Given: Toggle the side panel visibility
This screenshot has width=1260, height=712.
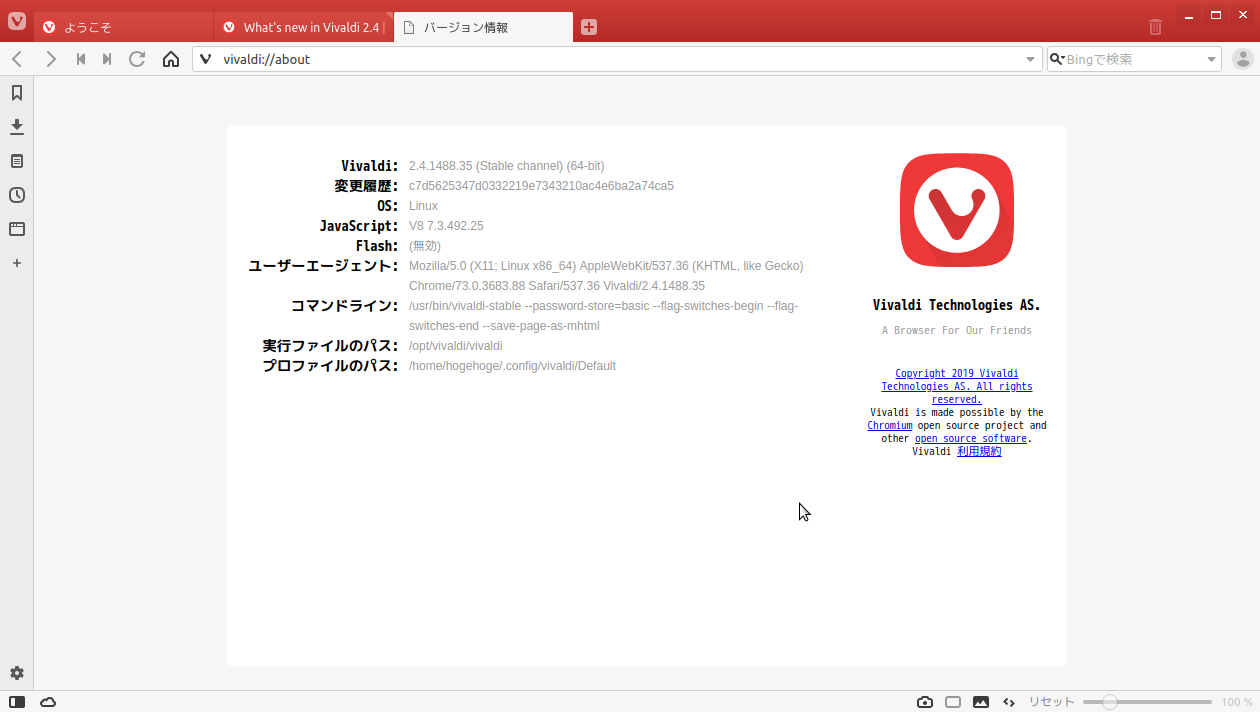Looking at the screenshot, I should tap(17, 702).
